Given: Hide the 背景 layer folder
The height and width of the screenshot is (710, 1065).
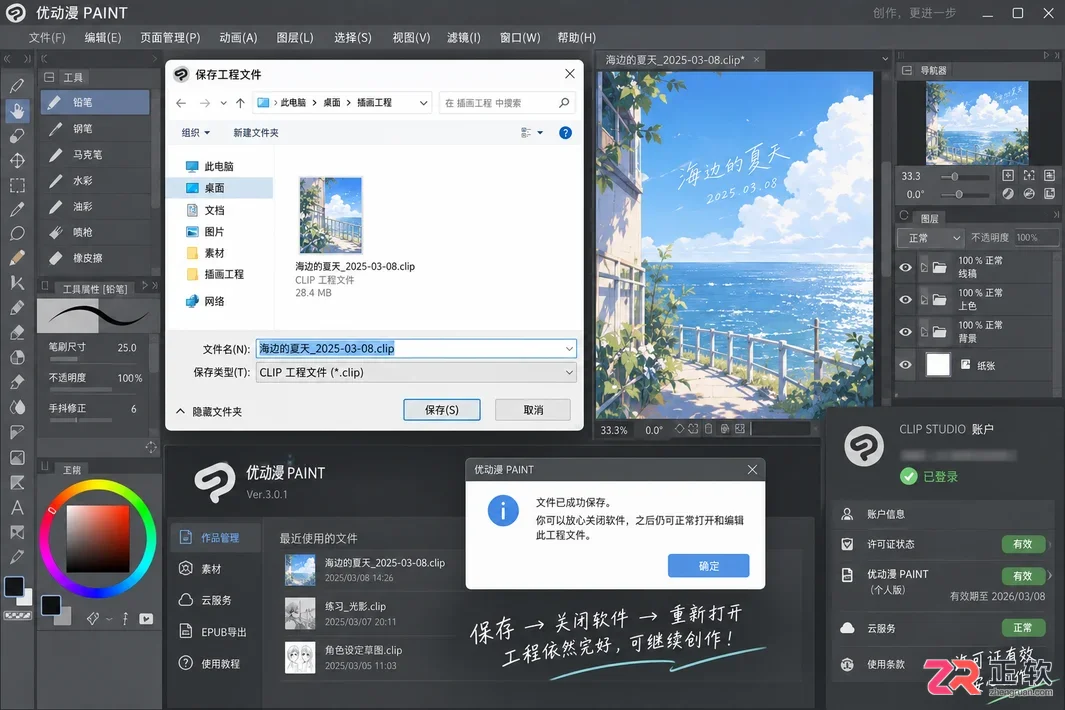Looking at the screenshot, I should [x=905, y=332].
